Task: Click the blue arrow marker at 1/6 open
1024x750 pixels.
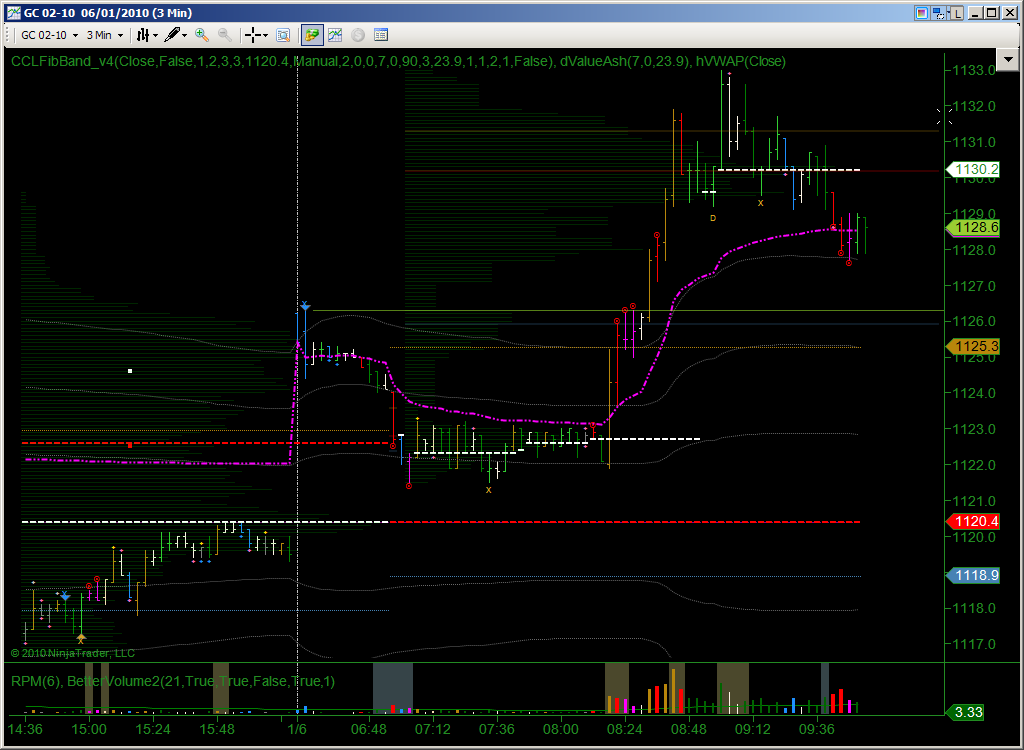Action: (x=305, y=306)
